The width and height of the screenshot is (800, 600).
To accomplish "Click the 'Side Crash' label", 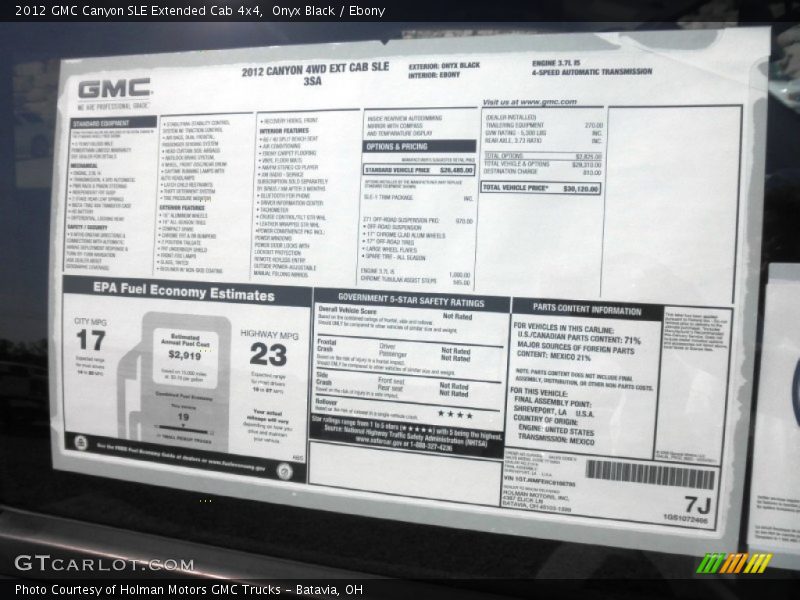I will [323, 378].
